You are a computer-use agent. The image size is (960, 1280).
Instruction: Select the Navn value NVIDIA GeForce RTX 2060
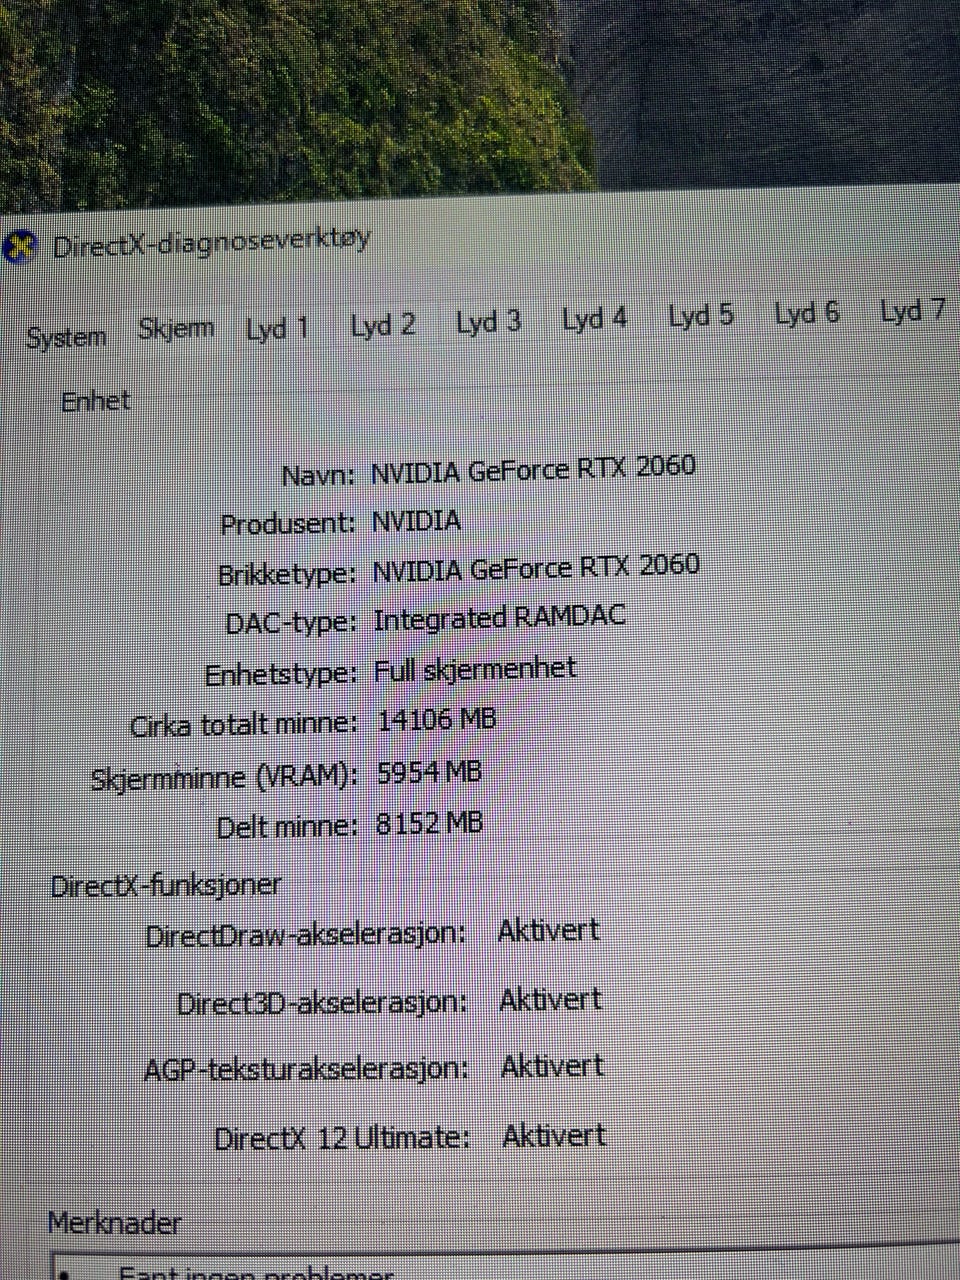coord(533,468)
